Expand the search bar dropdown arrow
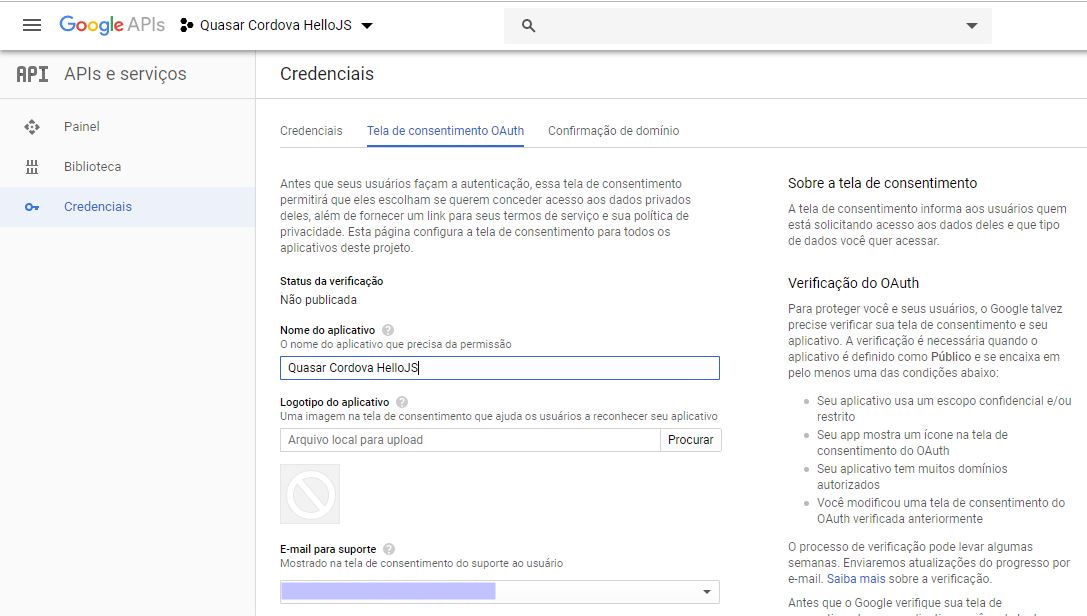Image resolution: width=1087 pixels, height=616 pixels. click(971, 26)
